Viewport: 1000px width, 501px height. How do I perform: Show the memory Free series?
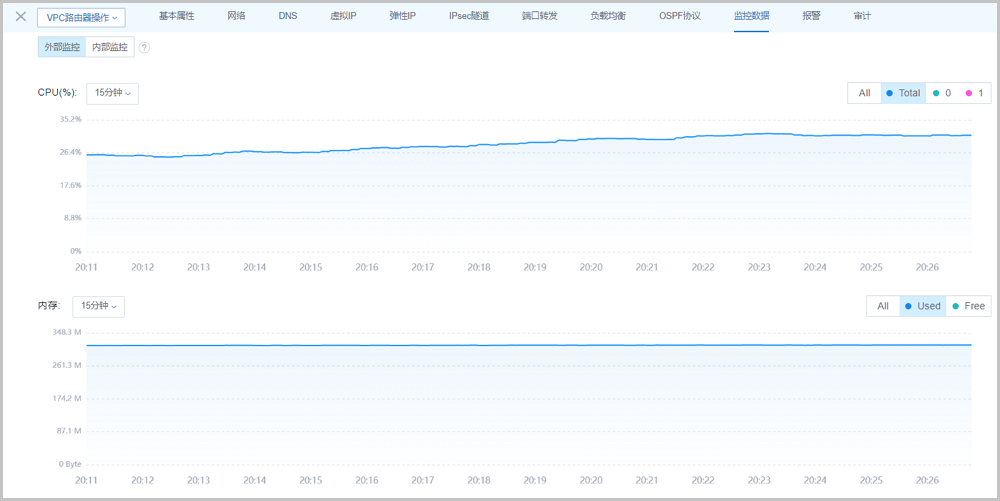[x=968, y=306]
